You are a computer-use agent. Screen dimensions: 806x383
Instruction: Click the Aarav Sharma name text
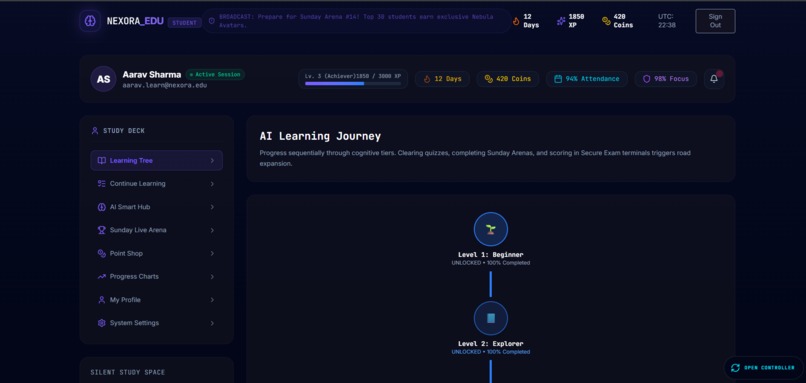tap(152, 75)
